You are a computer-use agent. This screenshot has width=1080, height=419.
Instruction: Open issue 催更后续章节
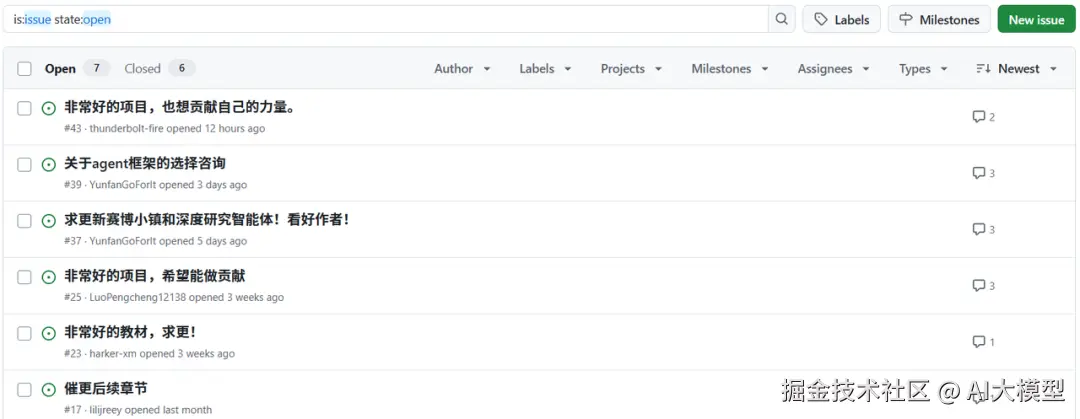(x=105, y=389)
